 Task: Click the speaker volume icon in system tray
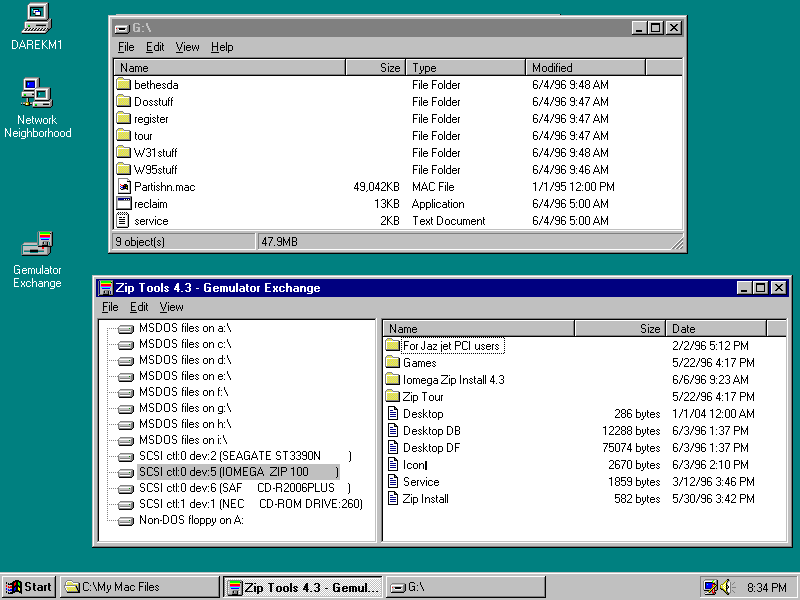point(726,587)
